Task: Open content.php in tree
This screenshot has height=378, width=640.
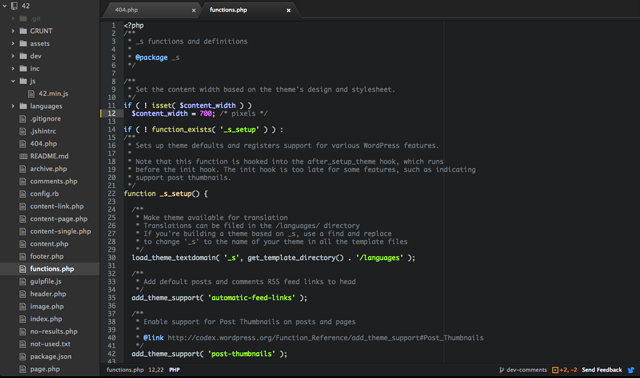Action: 50,244
